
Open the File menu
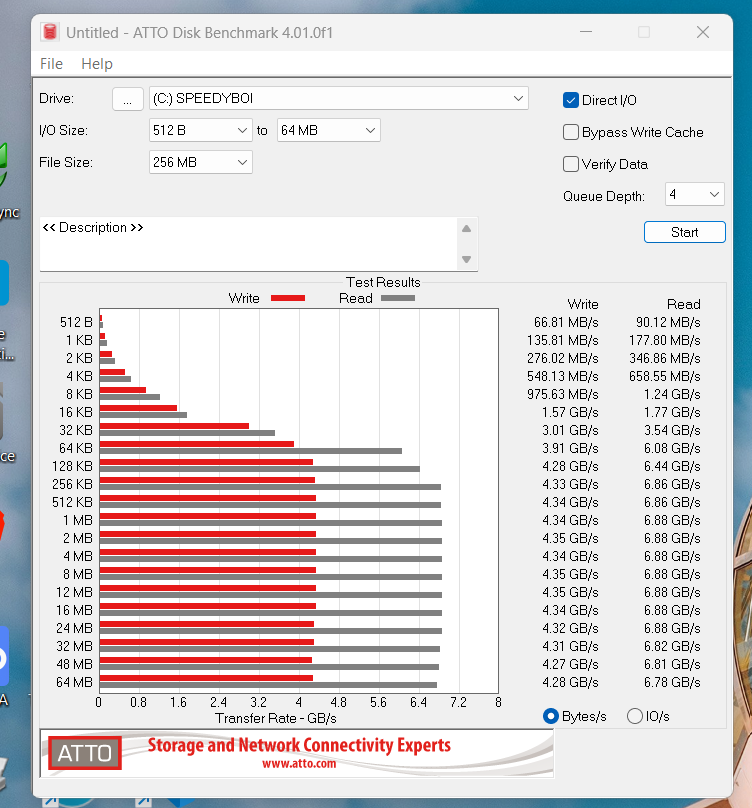(51, 64)
